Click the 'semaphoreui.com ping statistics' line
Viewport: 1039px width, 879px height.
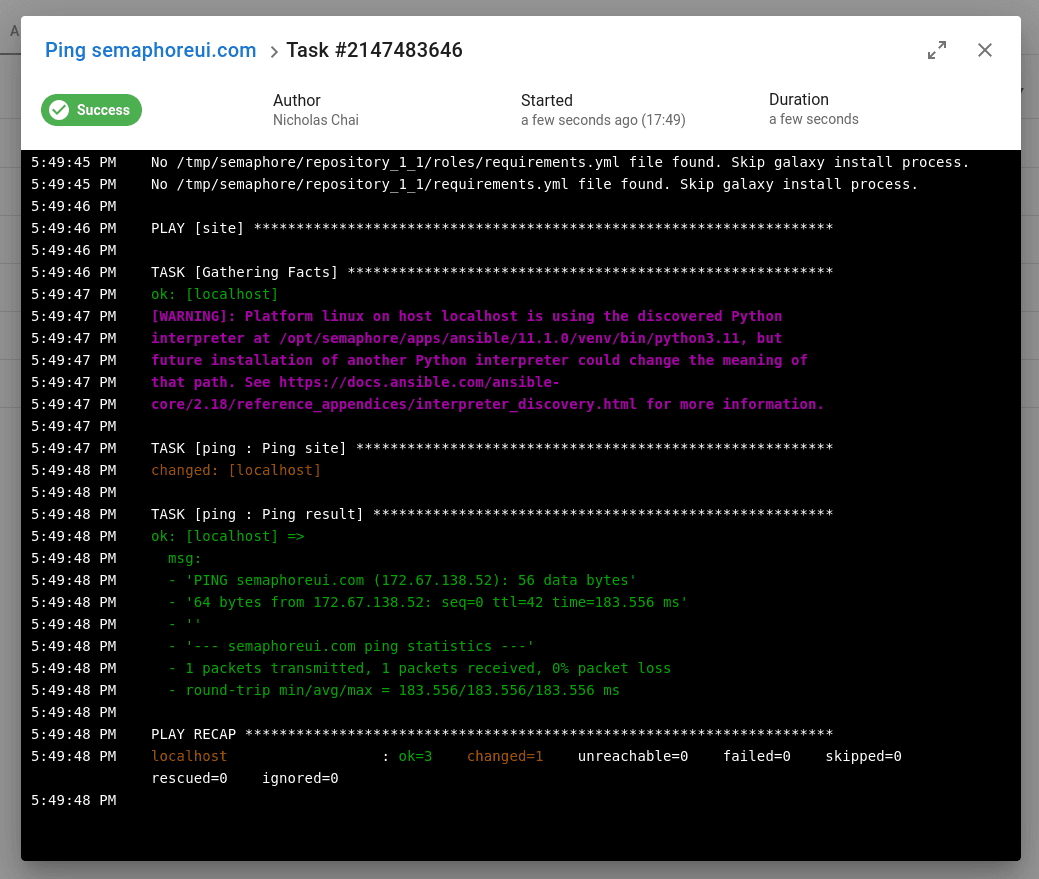pyautogui.click(x=351, y=646)
